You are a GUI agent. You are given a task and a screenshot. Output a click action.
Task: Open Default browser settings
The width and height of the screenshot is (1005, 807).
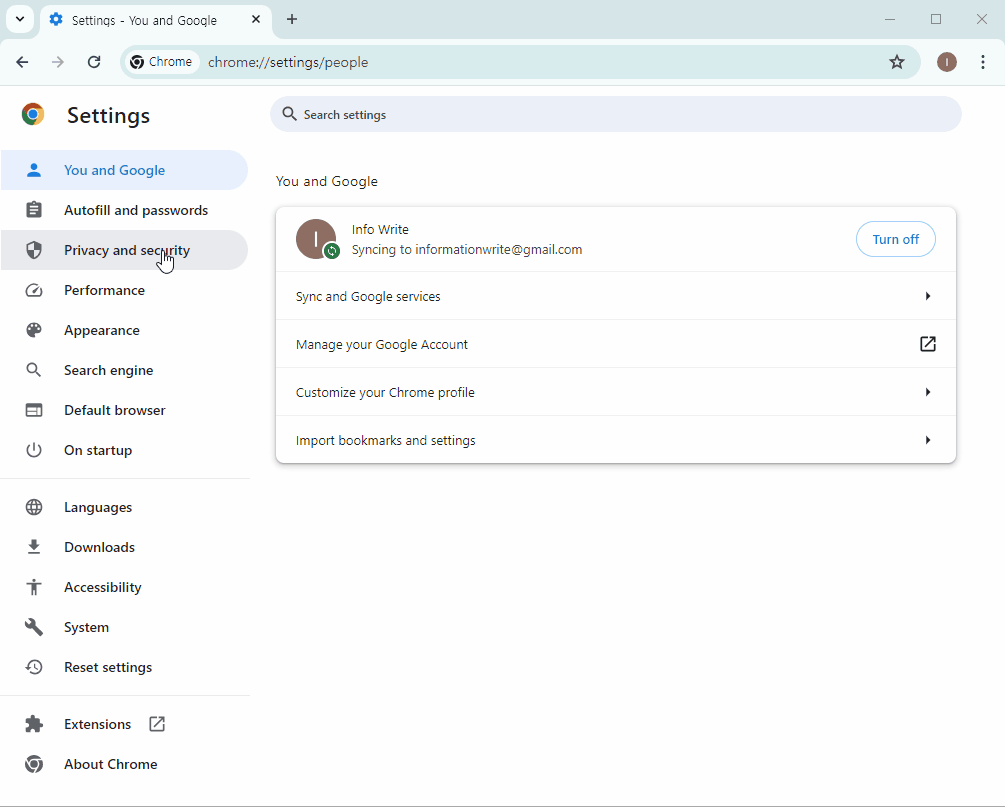pyautogui.click(x=124, y=410)
